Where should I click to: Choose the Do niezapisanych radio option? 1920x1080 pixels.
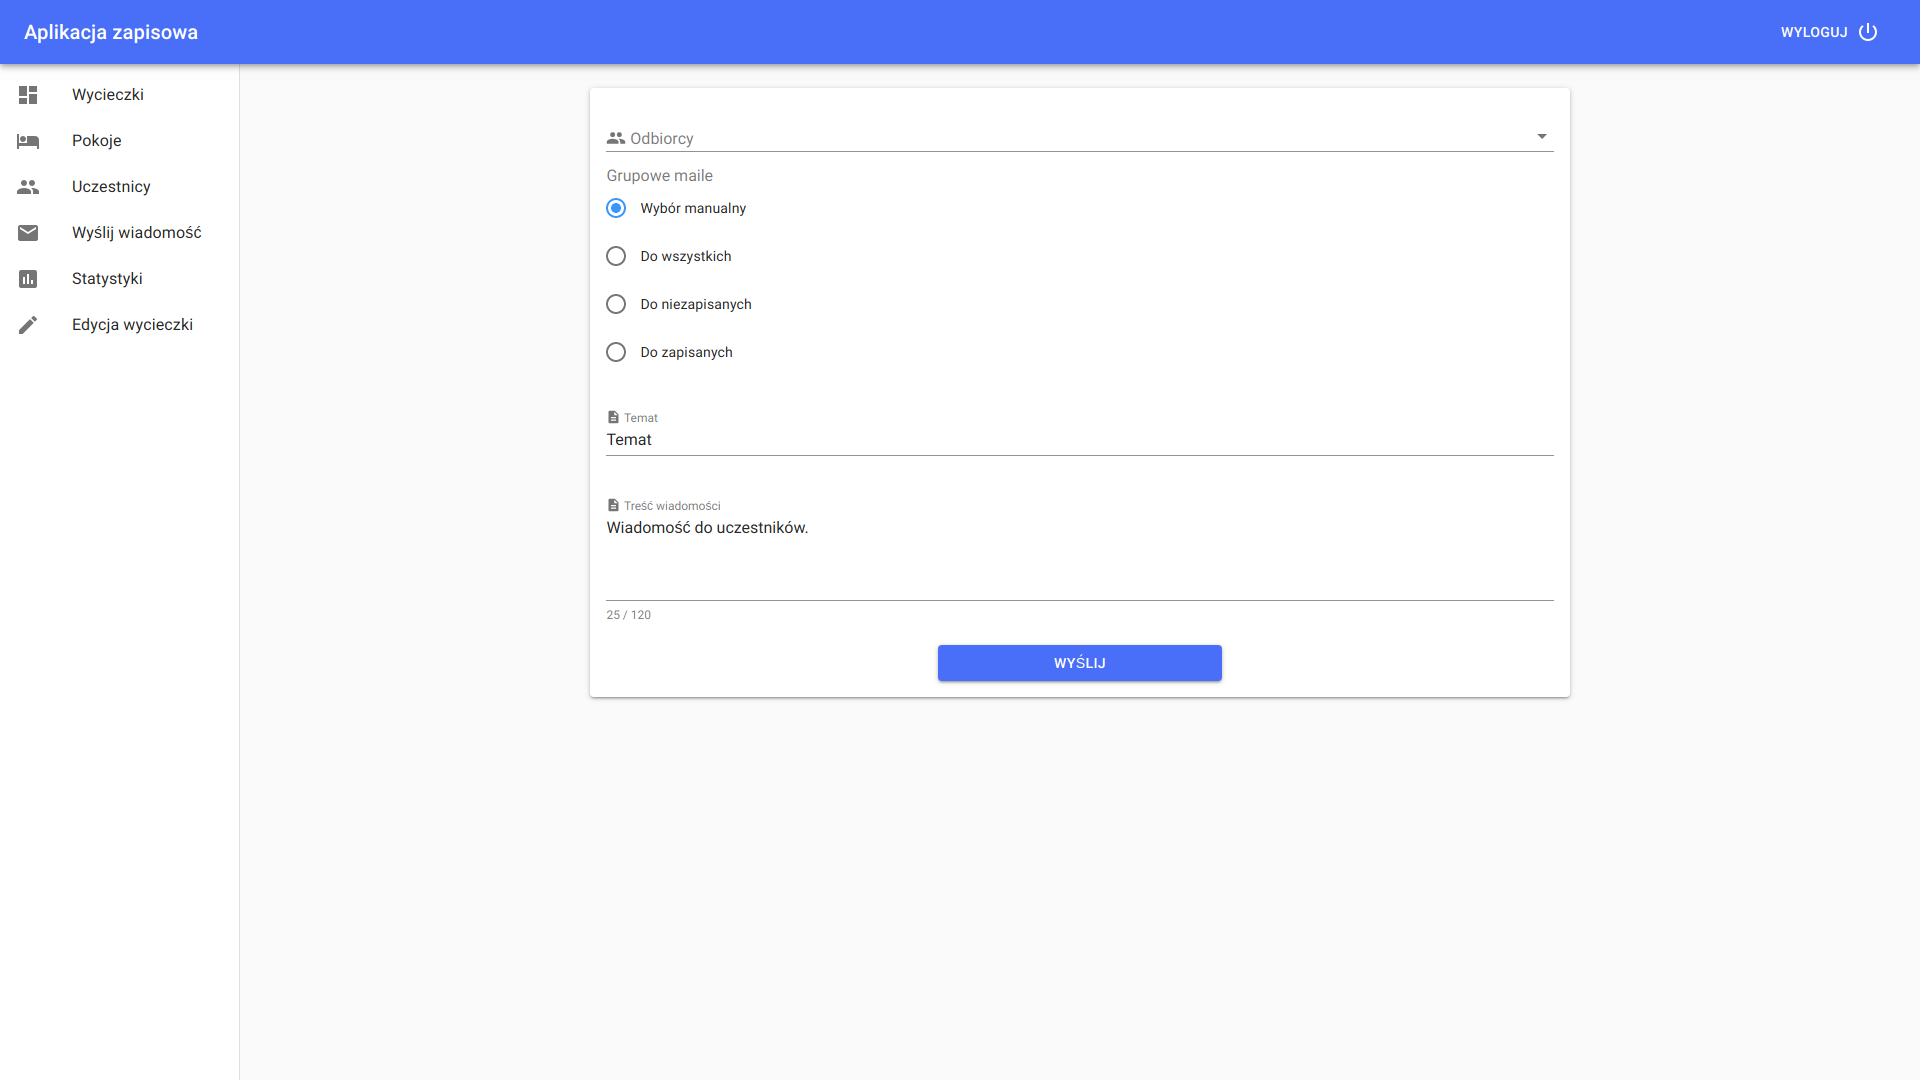click(x=616, y=304)
